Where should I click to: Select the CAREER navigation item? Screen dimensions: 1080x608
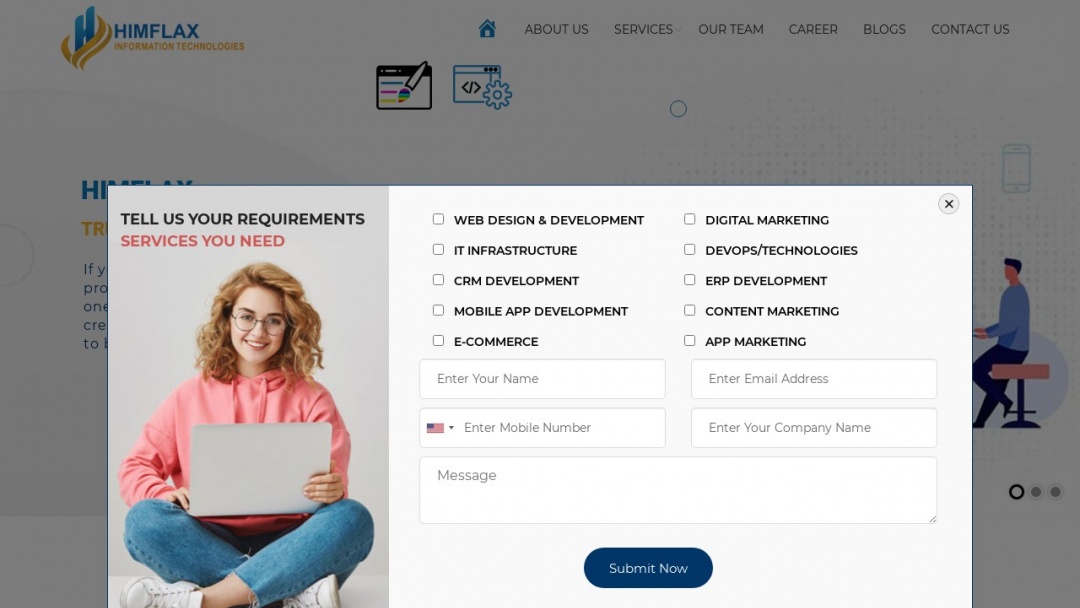813,29
